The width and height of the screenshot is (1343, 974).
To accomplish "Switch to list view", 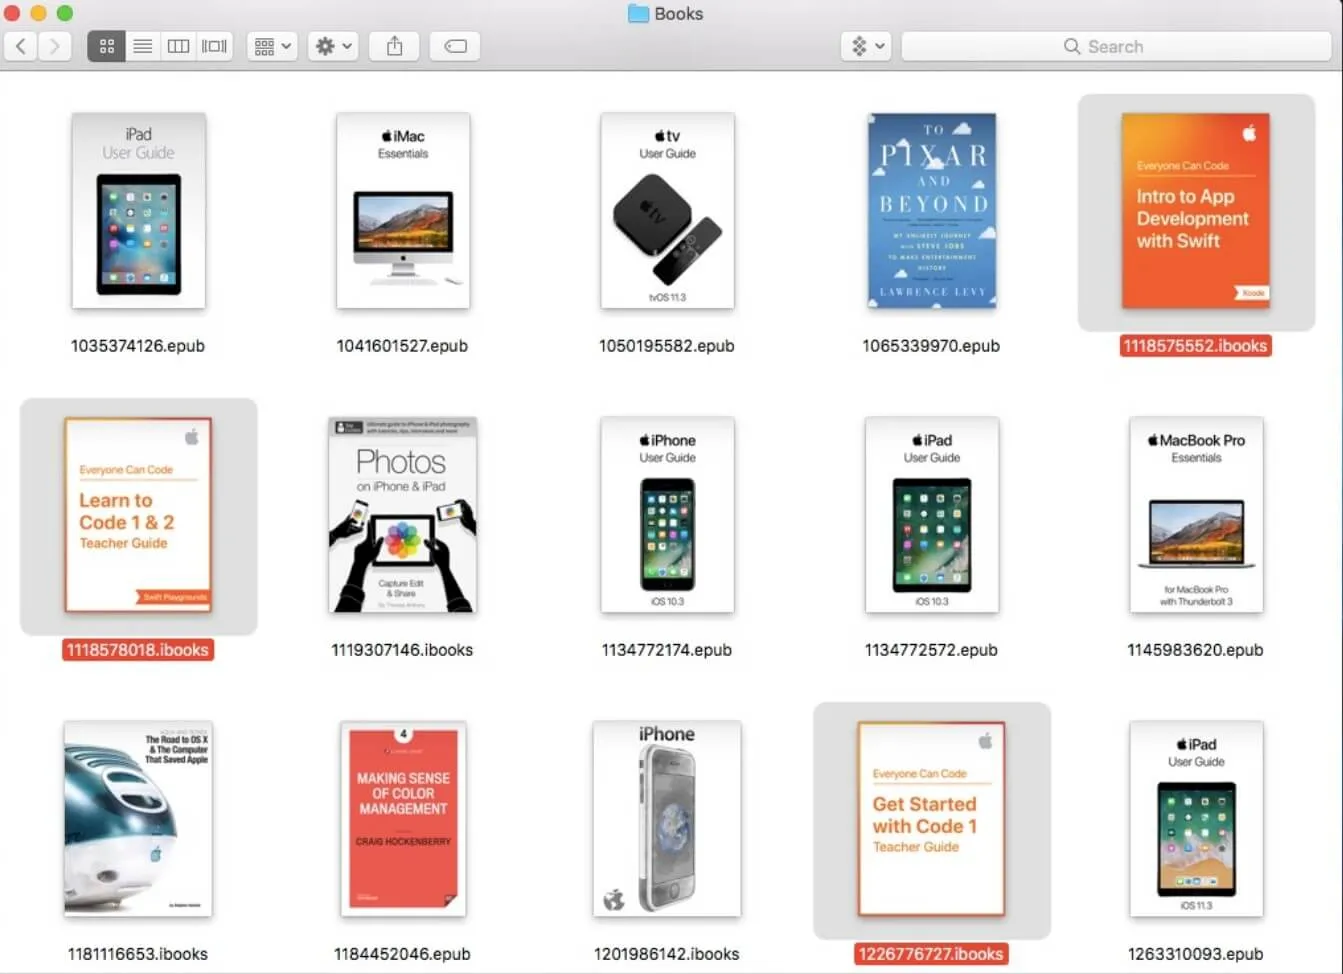I will click(x=143, y=46).
